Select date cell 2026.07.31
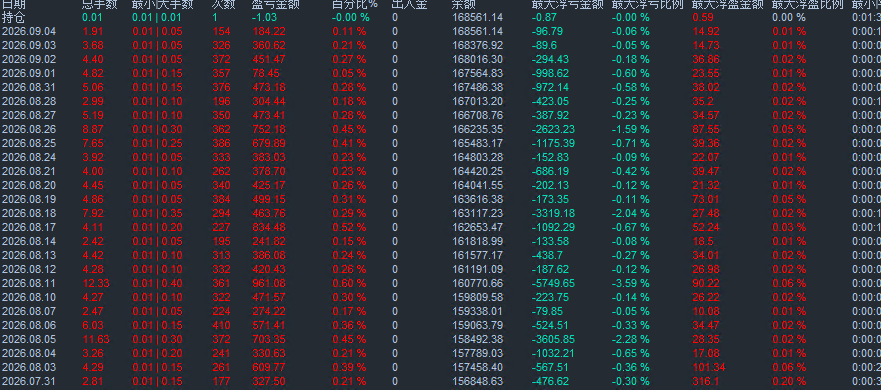The image size is (881, 390). 29,382
